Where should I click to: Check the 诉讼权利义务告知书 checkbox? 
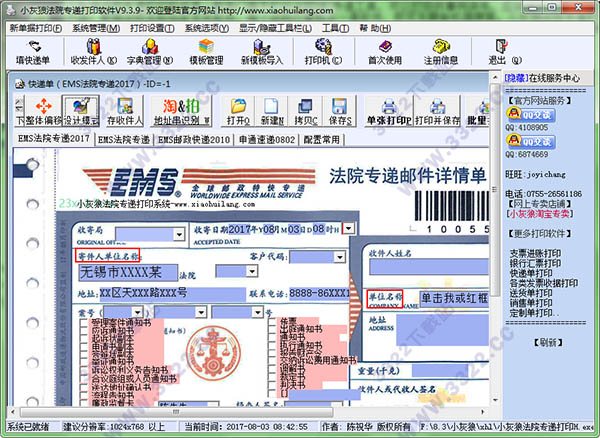point(84,370)
